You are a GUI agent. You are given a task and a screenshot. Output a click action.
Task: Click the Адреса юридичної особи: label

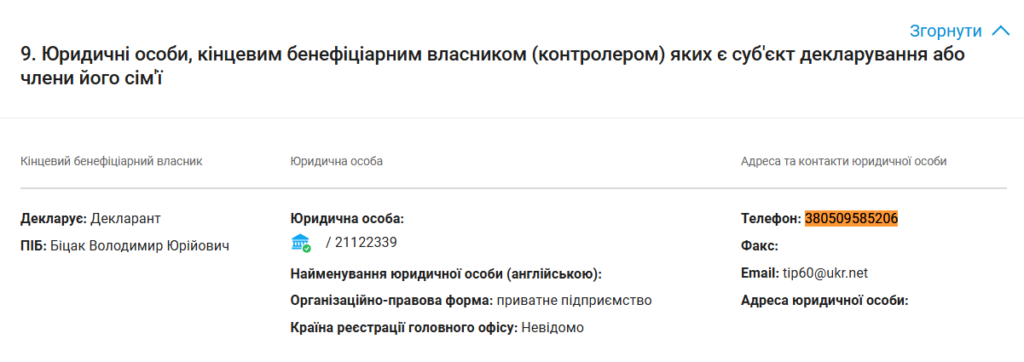825,301
